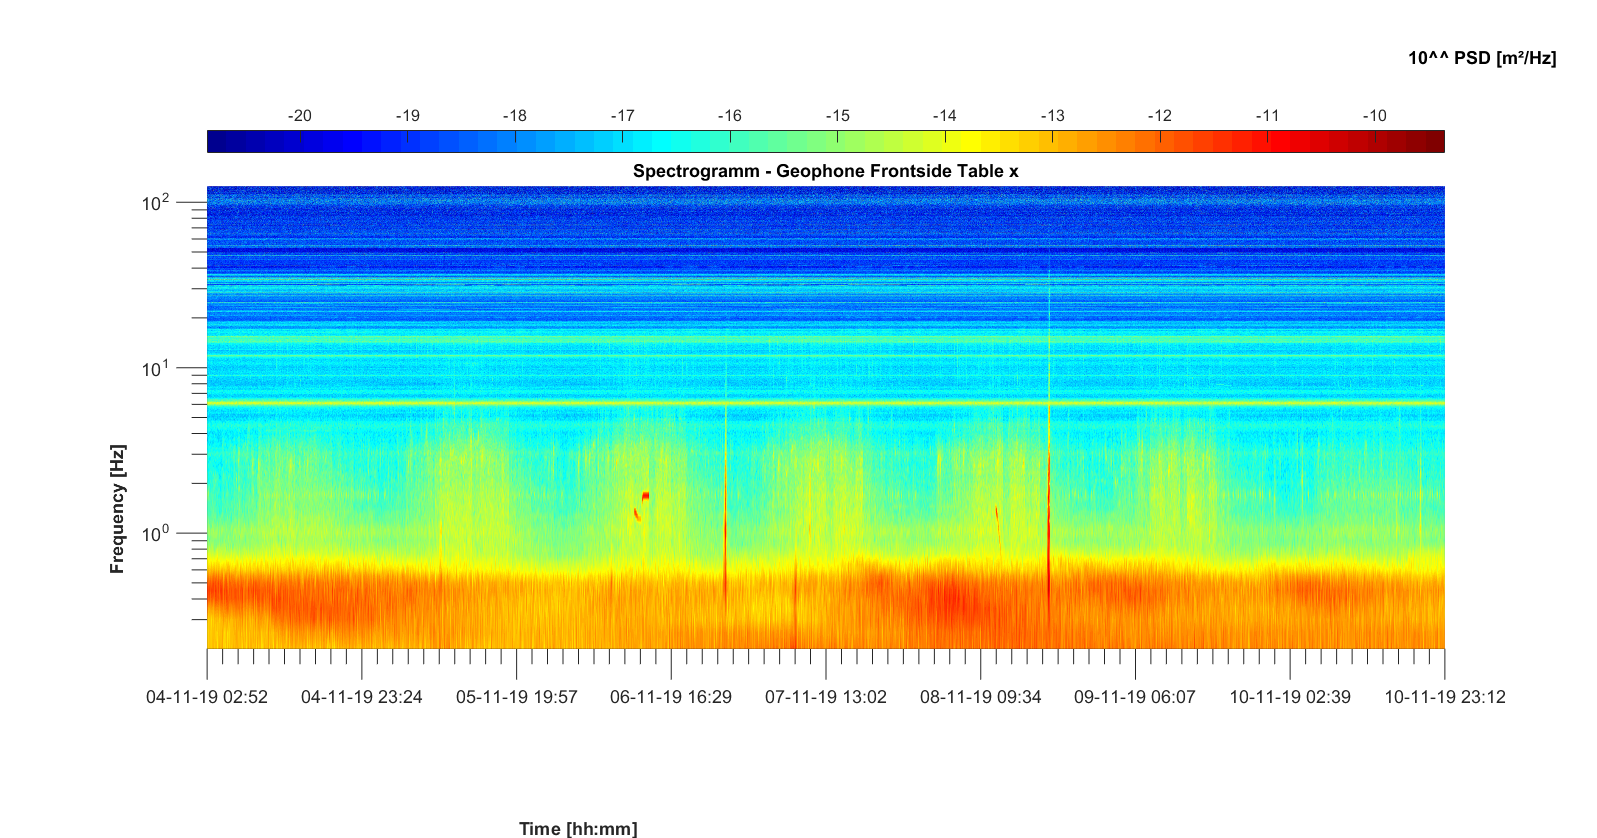This screenshot has width=1597, height=838.
Task: Click the colorbar tick label -19
Action: pyautogui.click(x=407, y=116)
